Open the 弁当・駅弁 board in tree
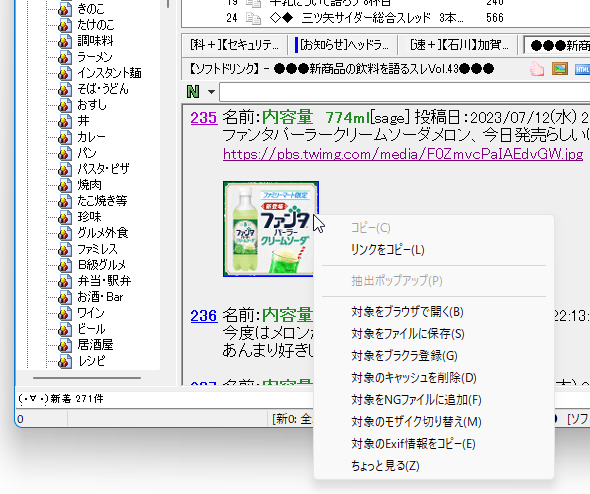Screen dimensions: 590x494 104,281
